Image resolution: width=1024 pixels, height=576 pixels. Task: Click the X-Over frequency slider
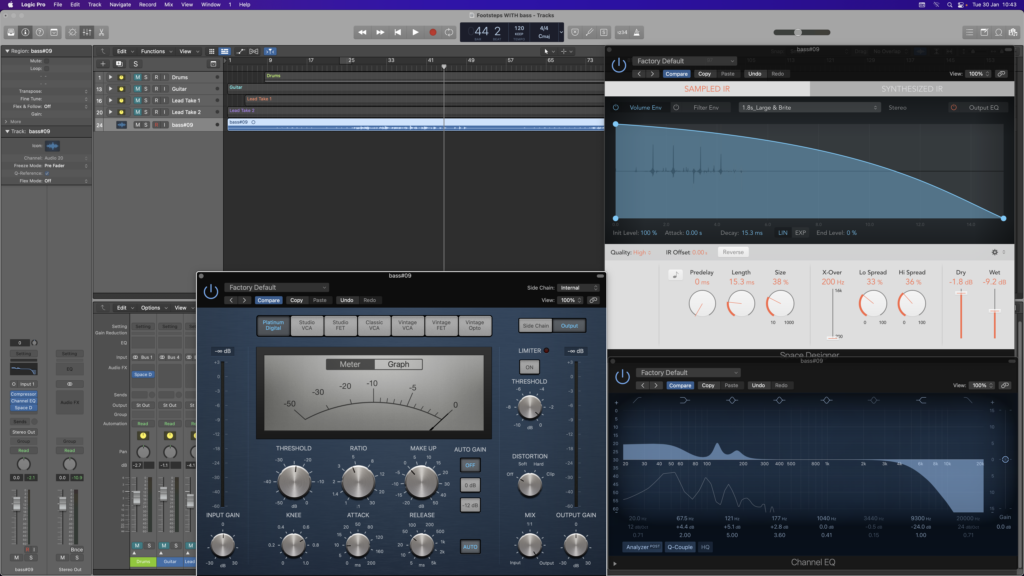click(x=833, y=315)
